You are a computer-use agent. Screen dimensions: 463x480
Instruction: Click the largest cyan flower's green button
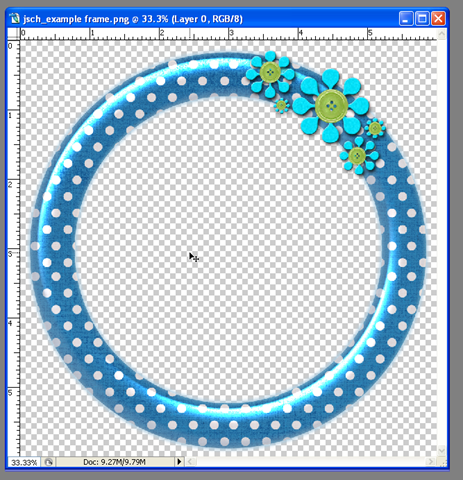click(331, 106)
